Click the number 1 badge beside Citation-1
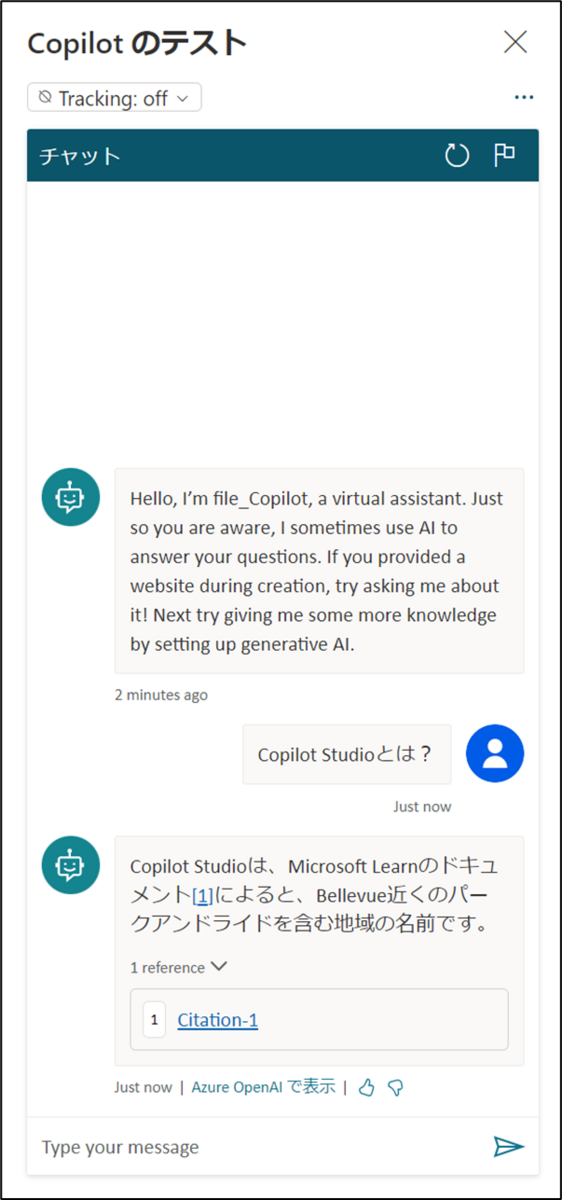Viewport: 562px width, 1200px height. coord(155,1020)
